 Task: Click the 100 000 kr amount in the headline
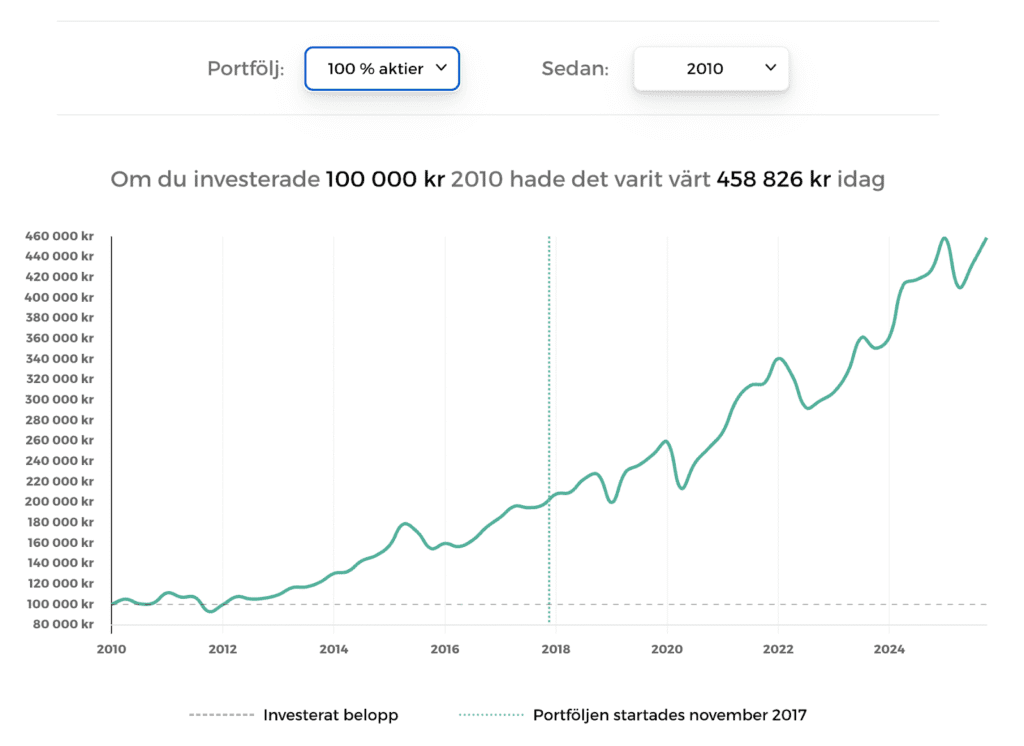385,180
